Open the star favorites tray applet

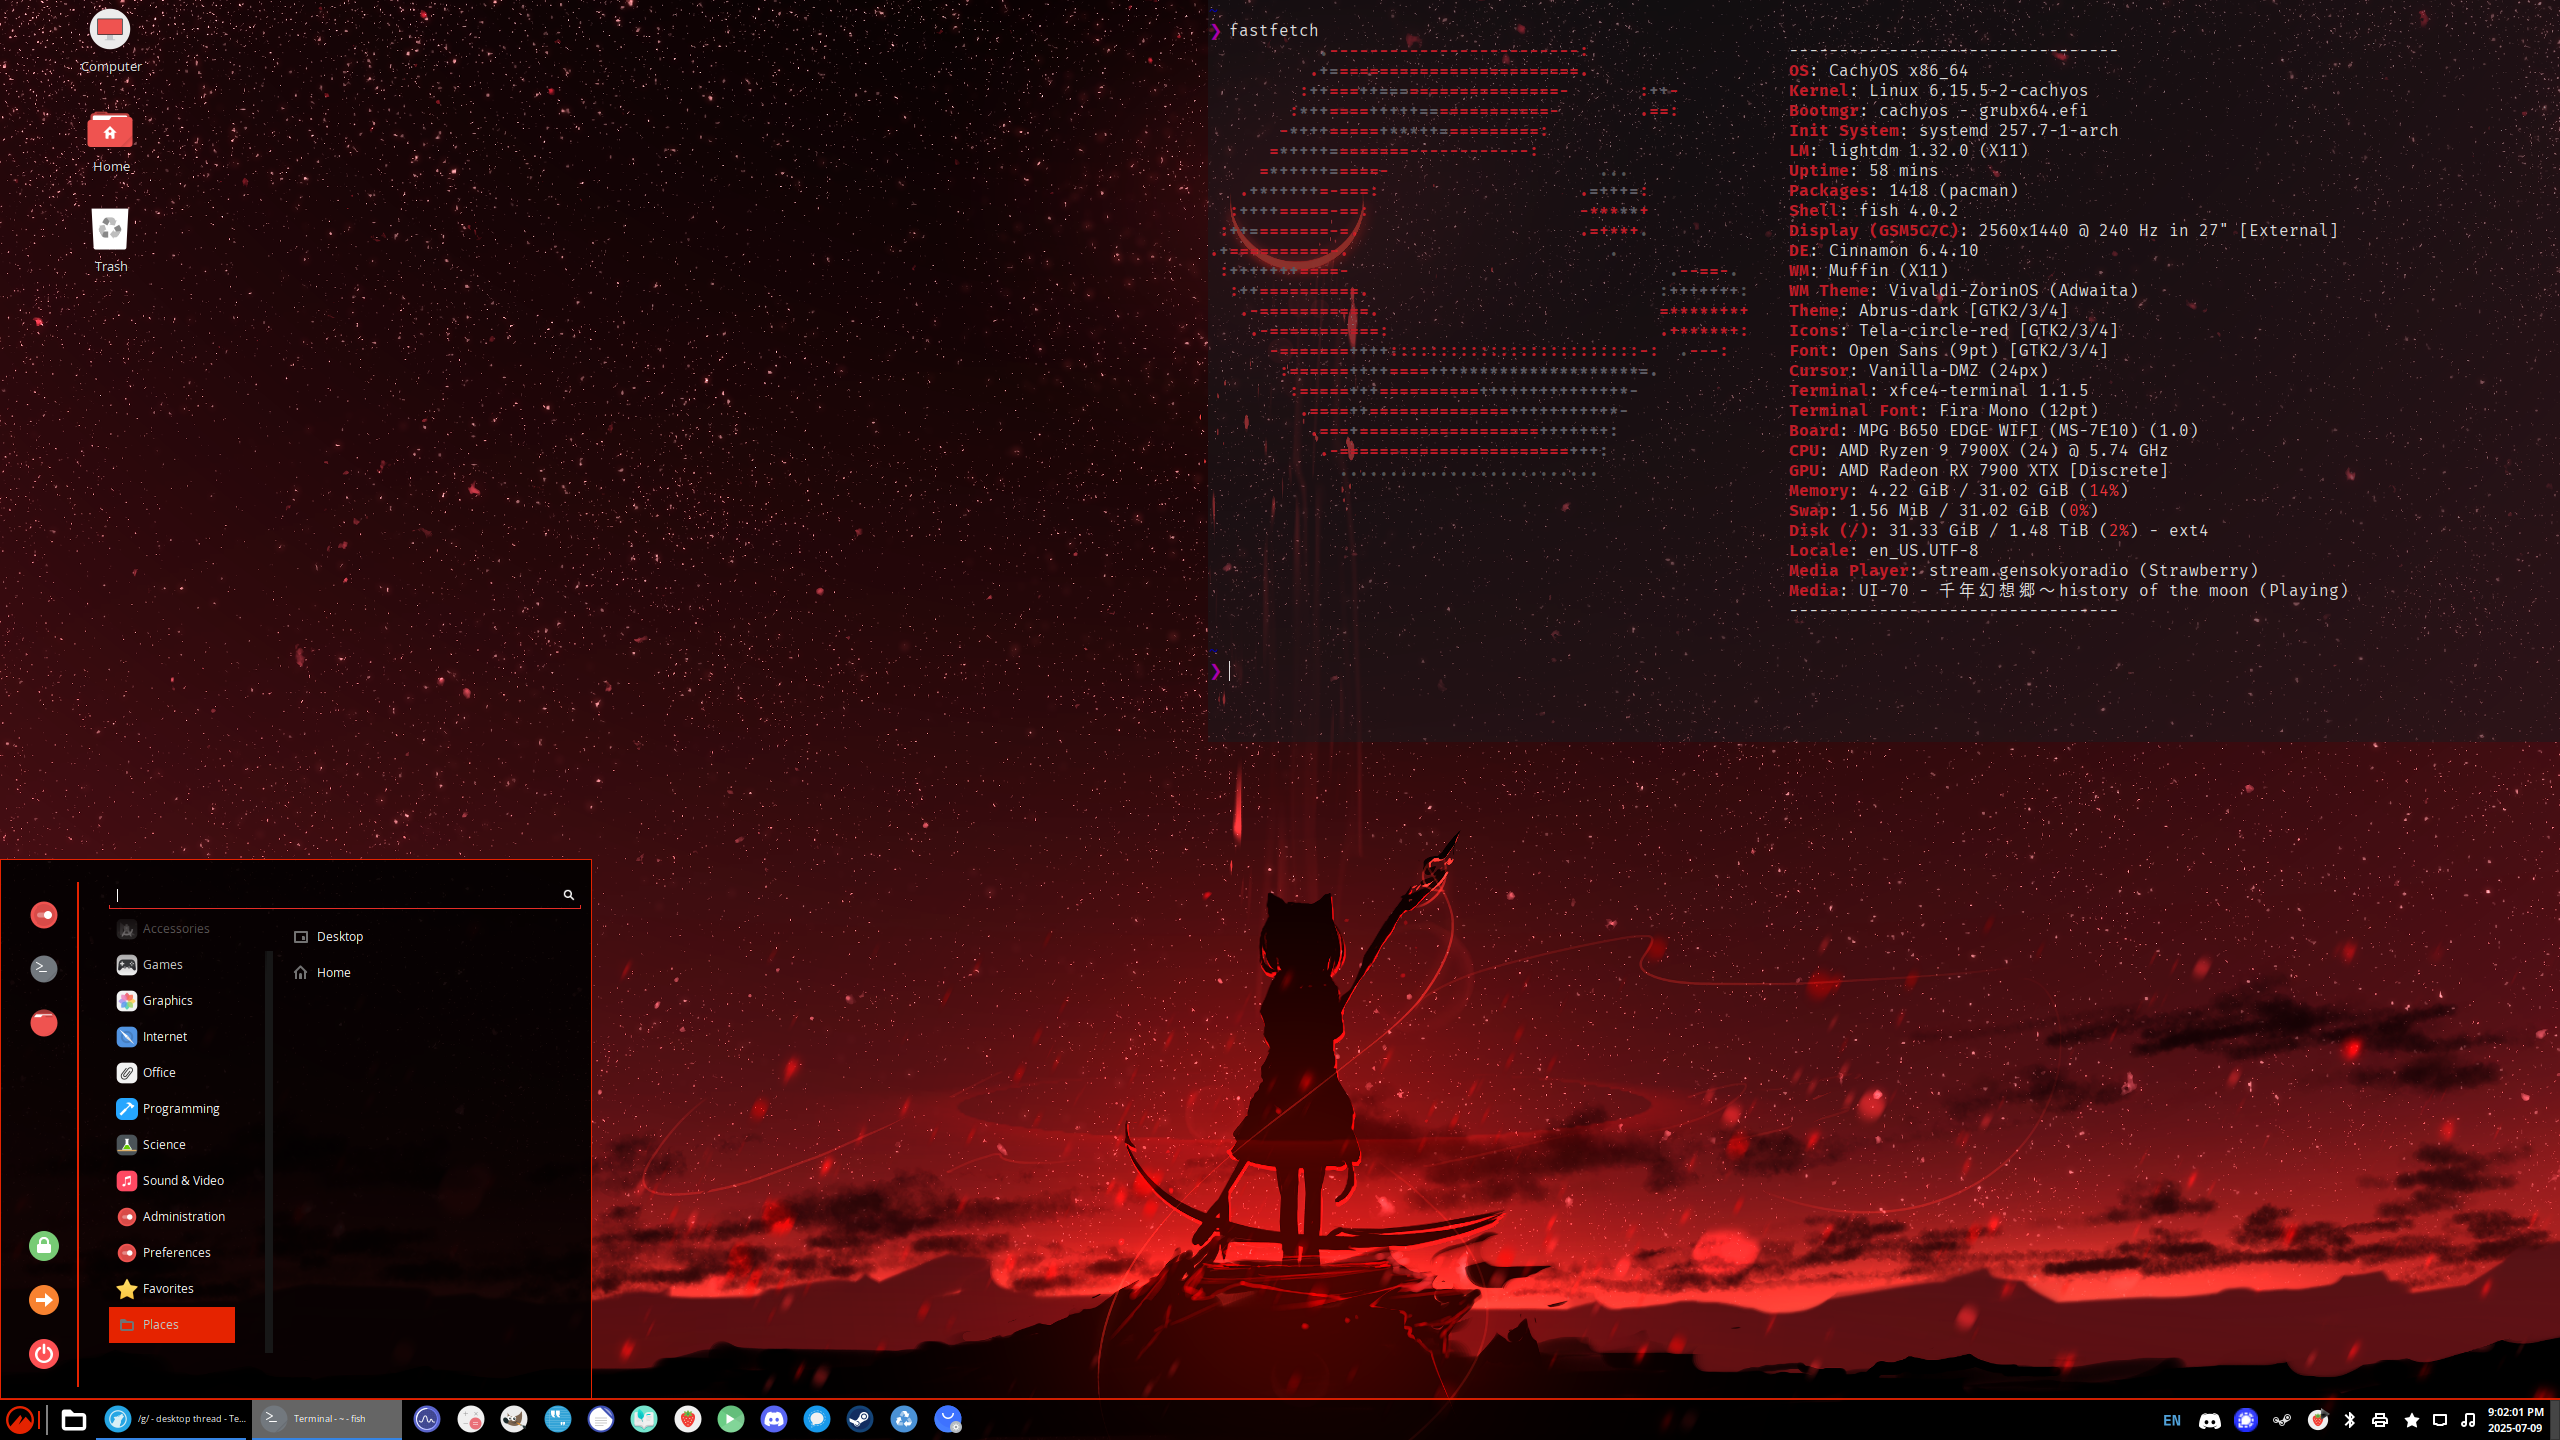[x=2412, y=1420]
